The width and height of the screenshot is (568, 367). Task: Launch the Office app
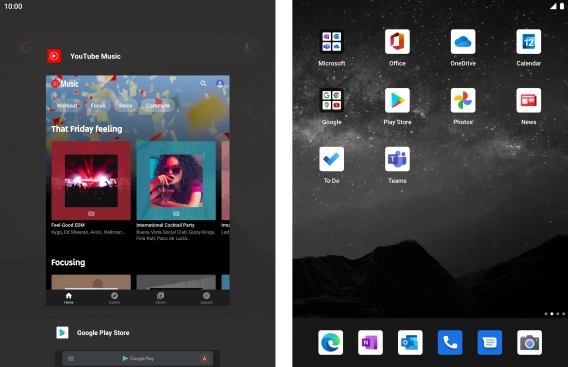click(397, 42)
